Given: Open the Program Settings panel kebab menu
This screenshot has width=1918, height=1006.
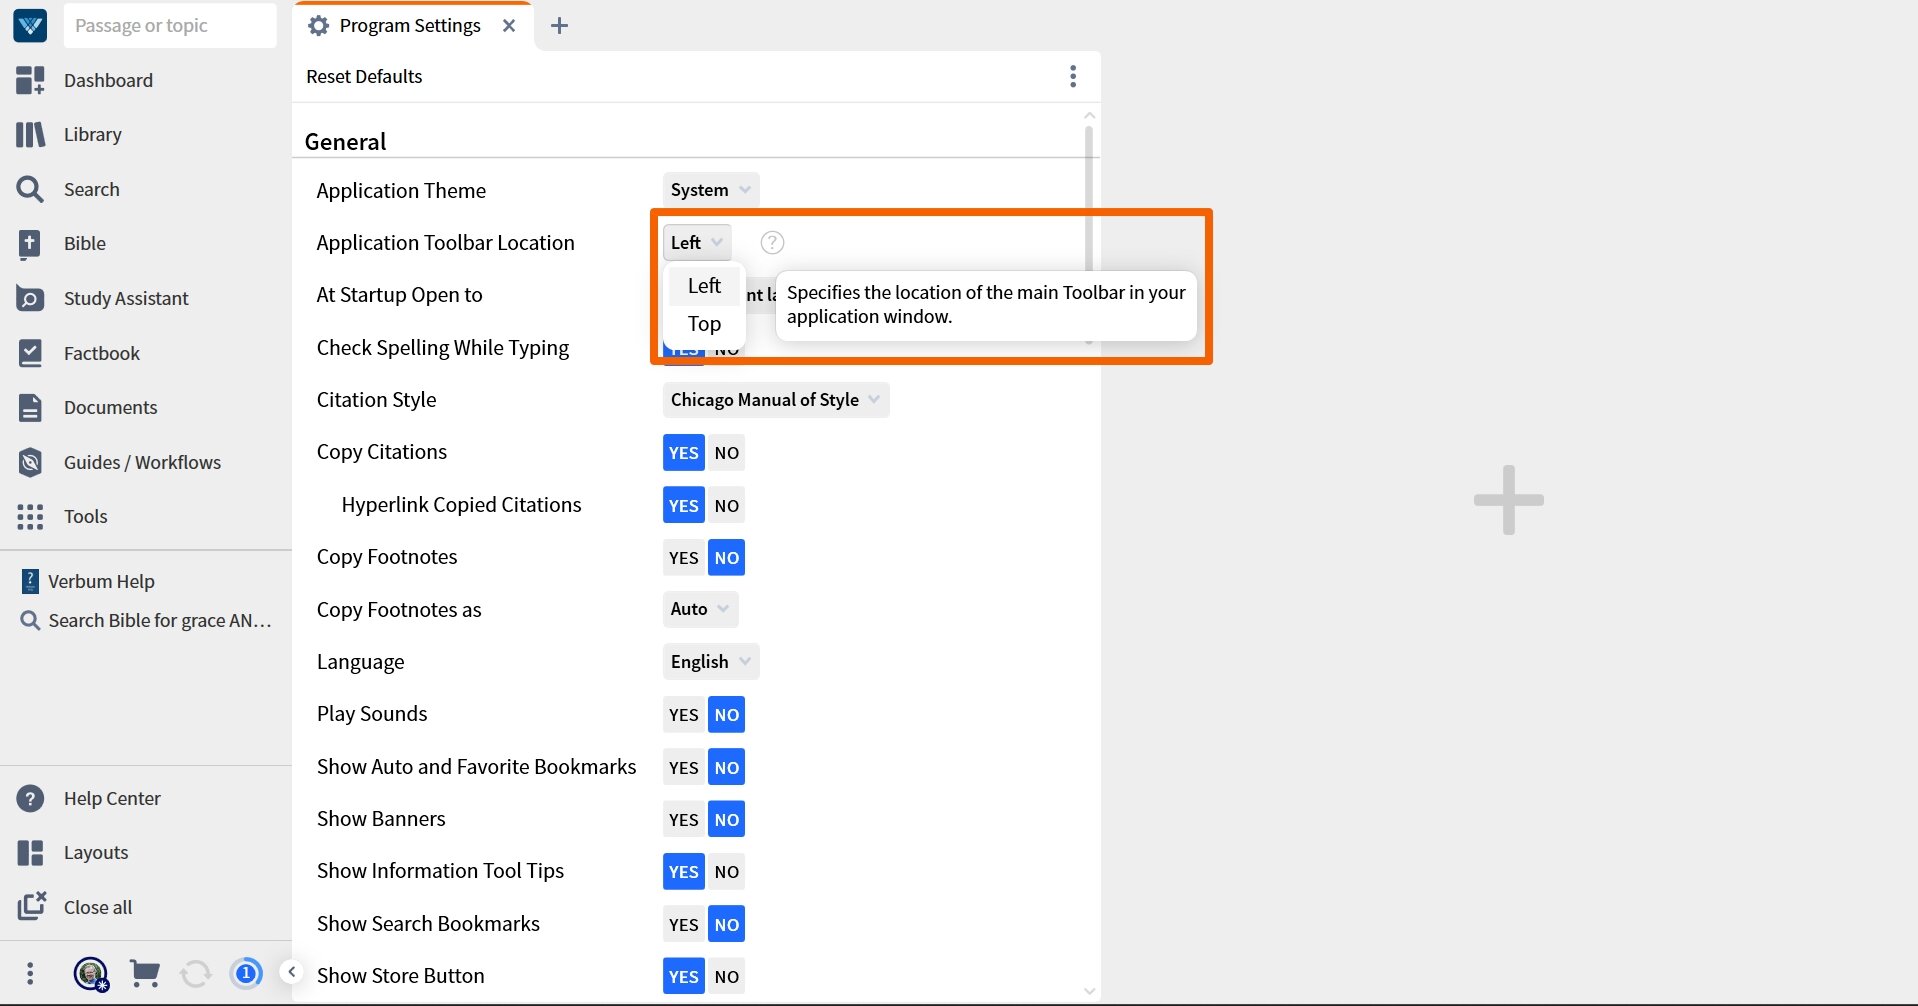Looking at the screenshot, I should (1073, 76).
